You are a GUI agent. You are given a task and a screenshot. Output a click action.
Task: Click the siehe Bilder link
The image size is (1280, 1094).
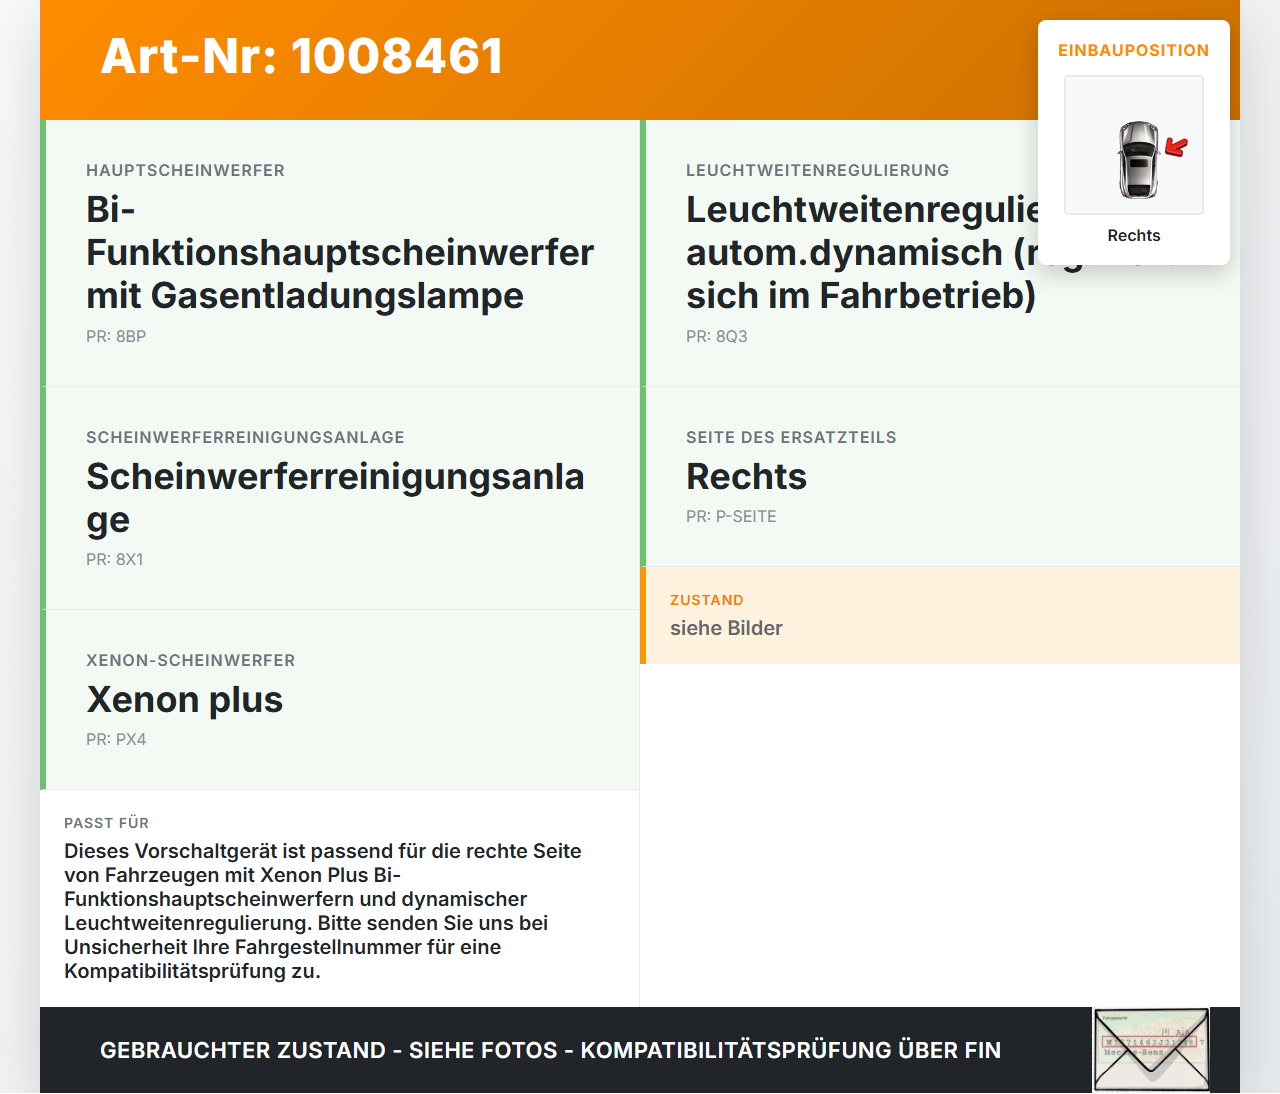click(726, 628)
